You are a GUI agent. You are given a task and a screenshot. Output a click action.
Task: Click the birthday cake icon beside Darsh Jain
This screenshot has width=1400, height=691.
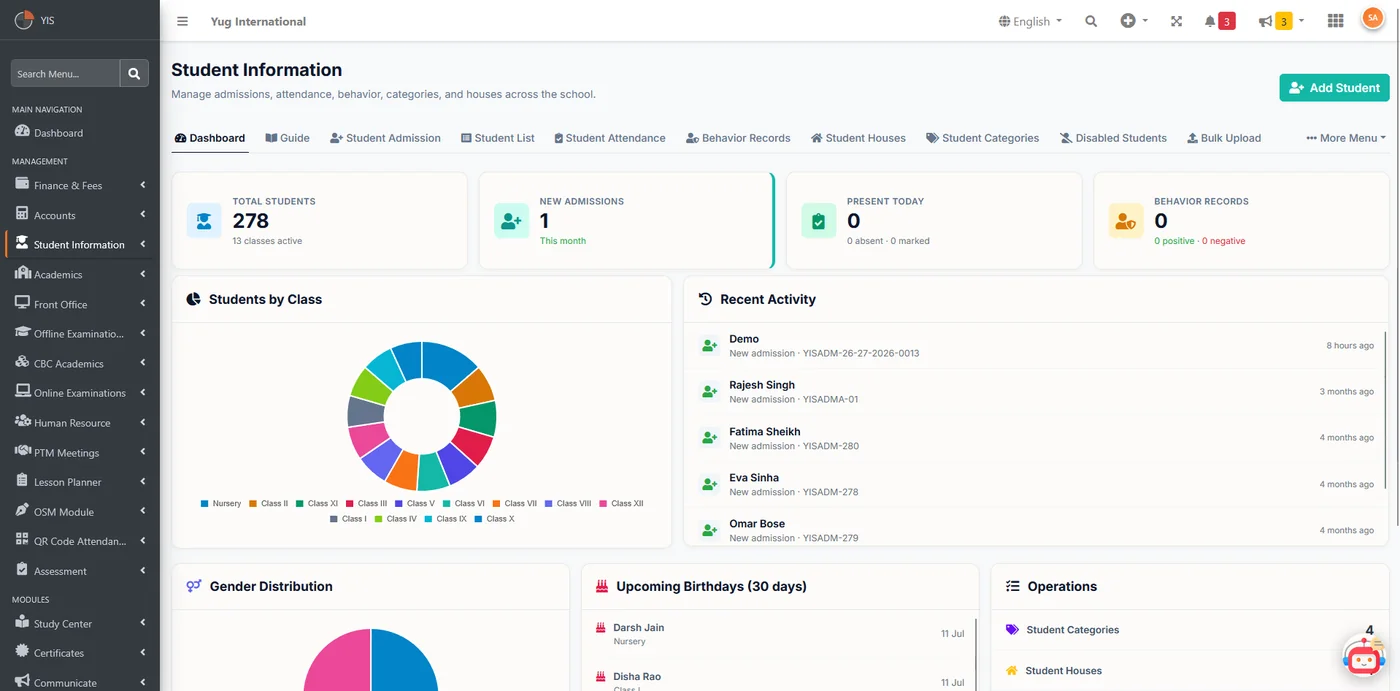(601, 628)
